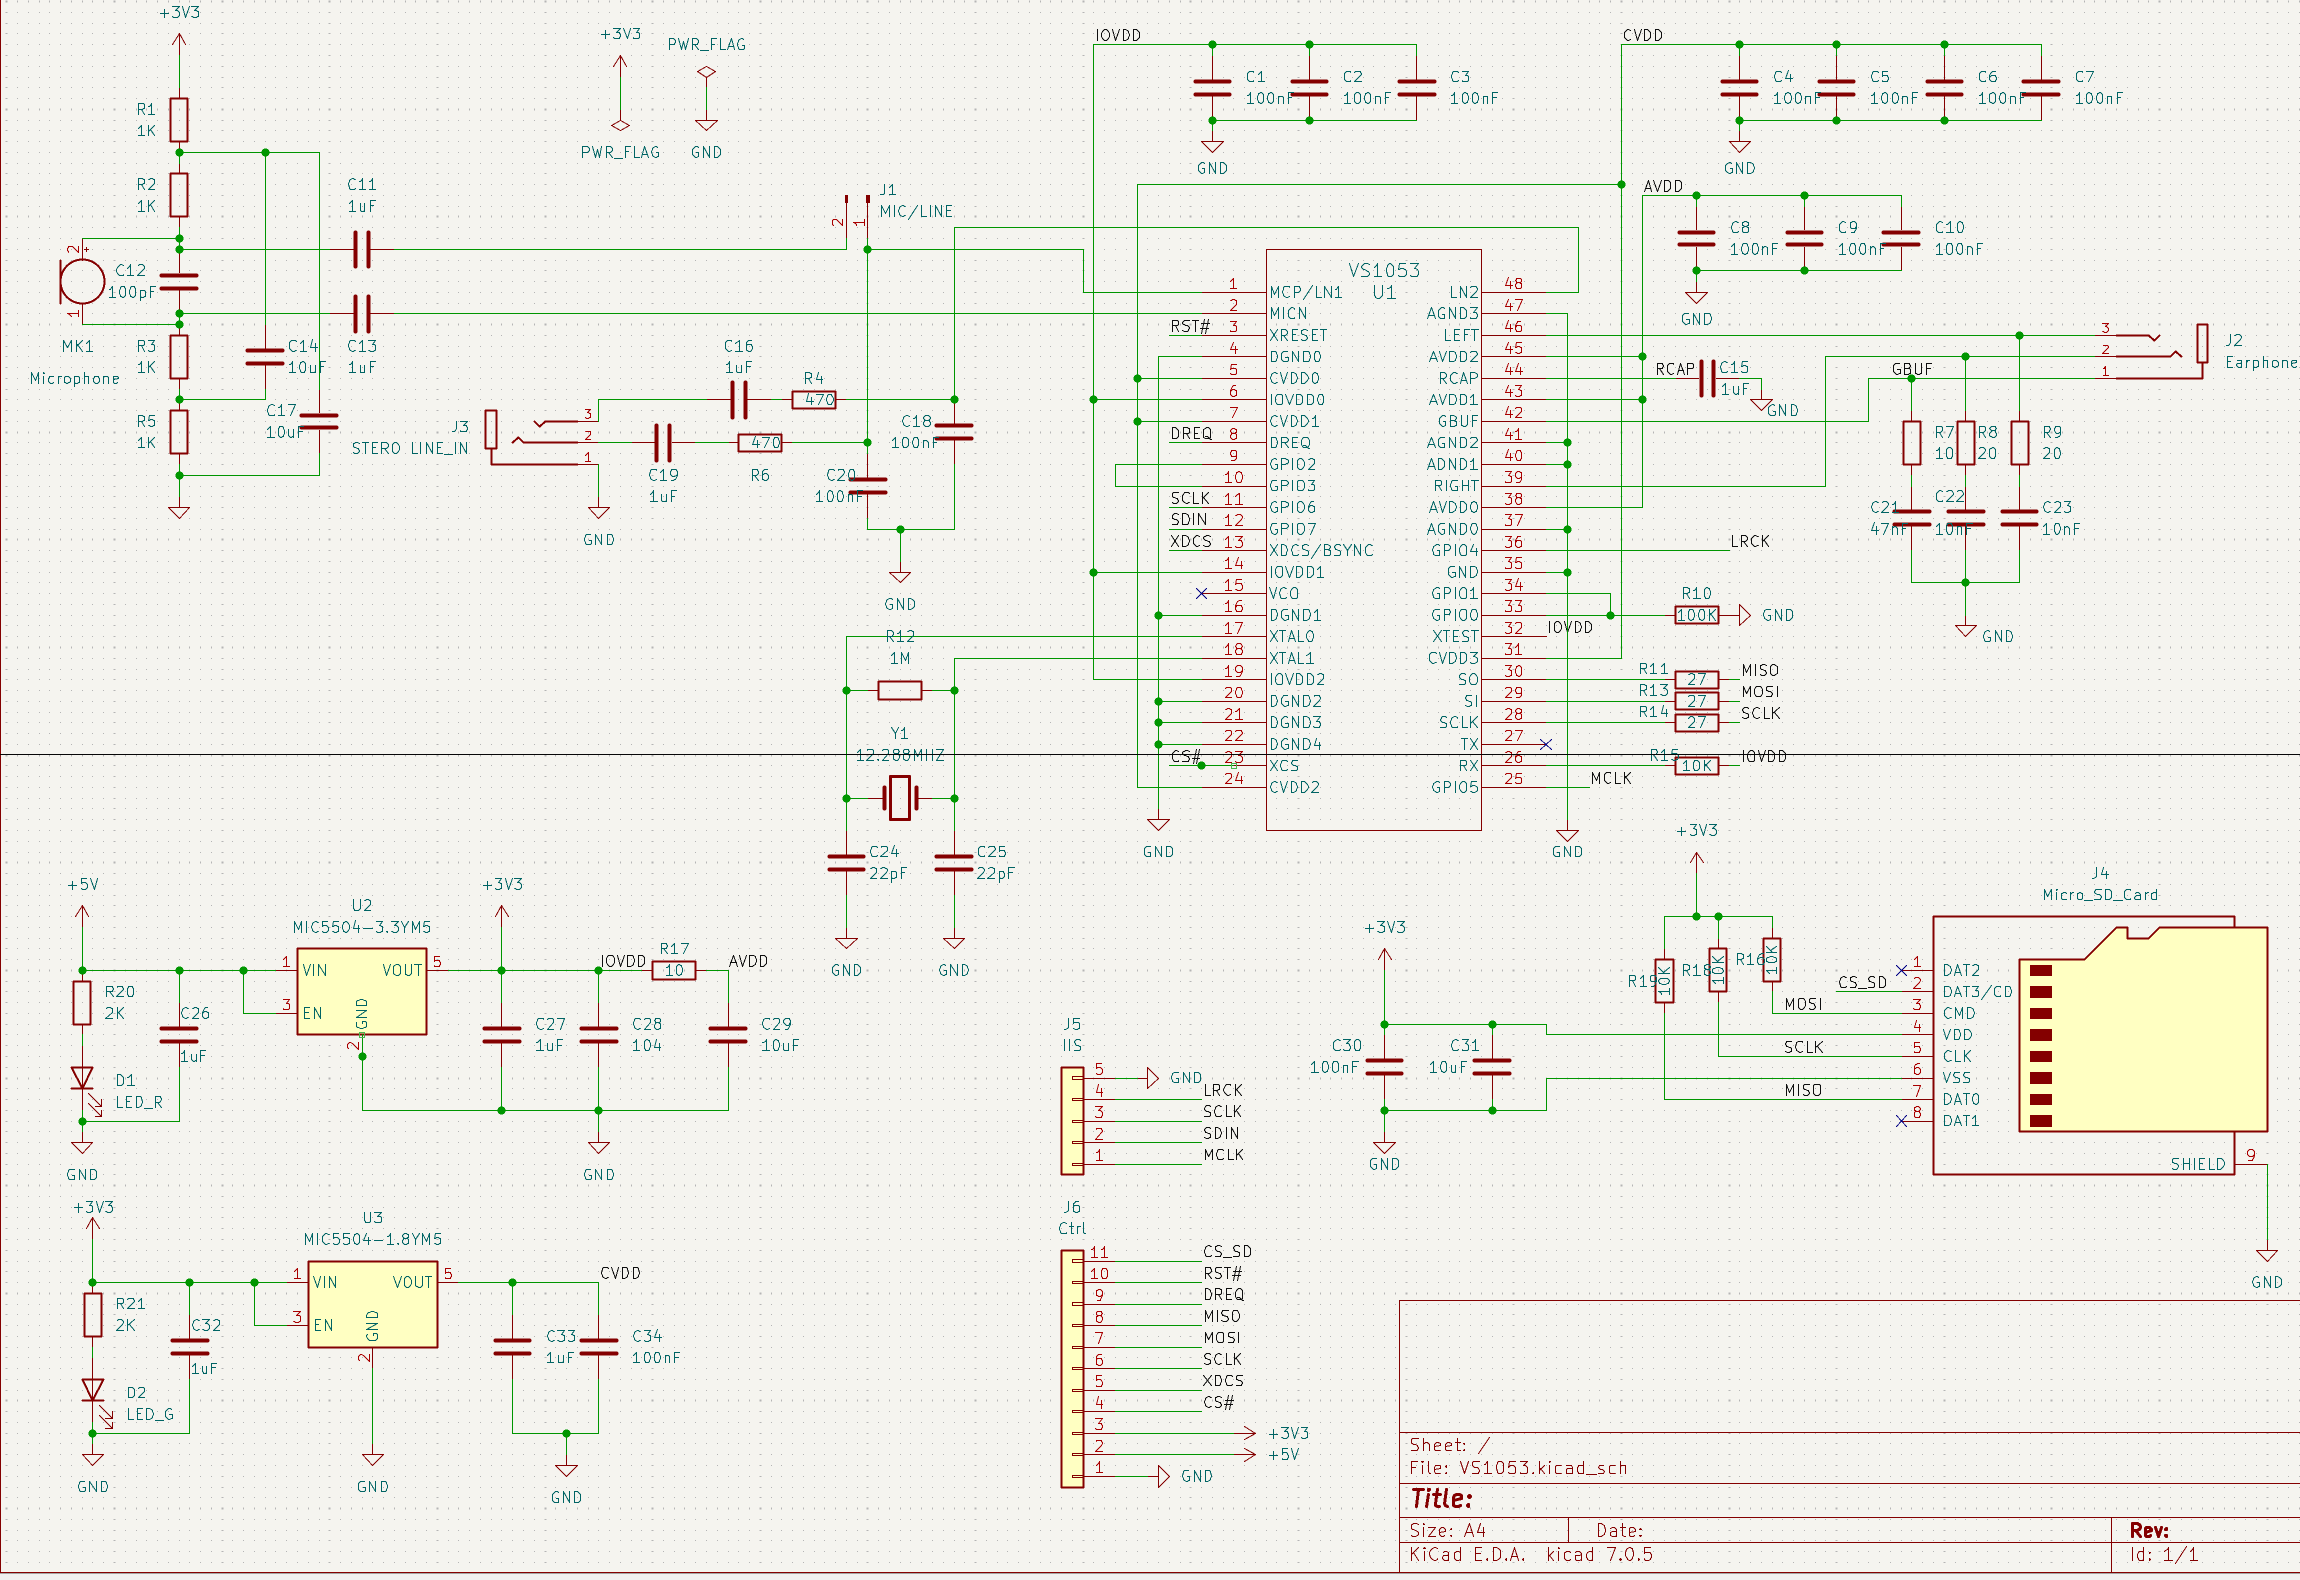Select the SDIN label on the J5 connector
The image size is (2300, 1580).
[x=1221, y=1133]
